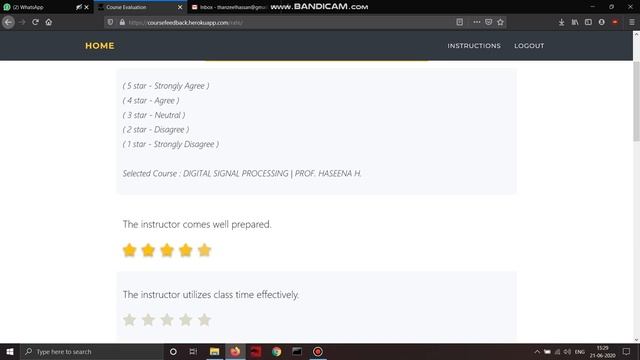Viewport: 640px width, 360px height.
Task: Click ENG language indicator in tray
Action: click(580, 352)
